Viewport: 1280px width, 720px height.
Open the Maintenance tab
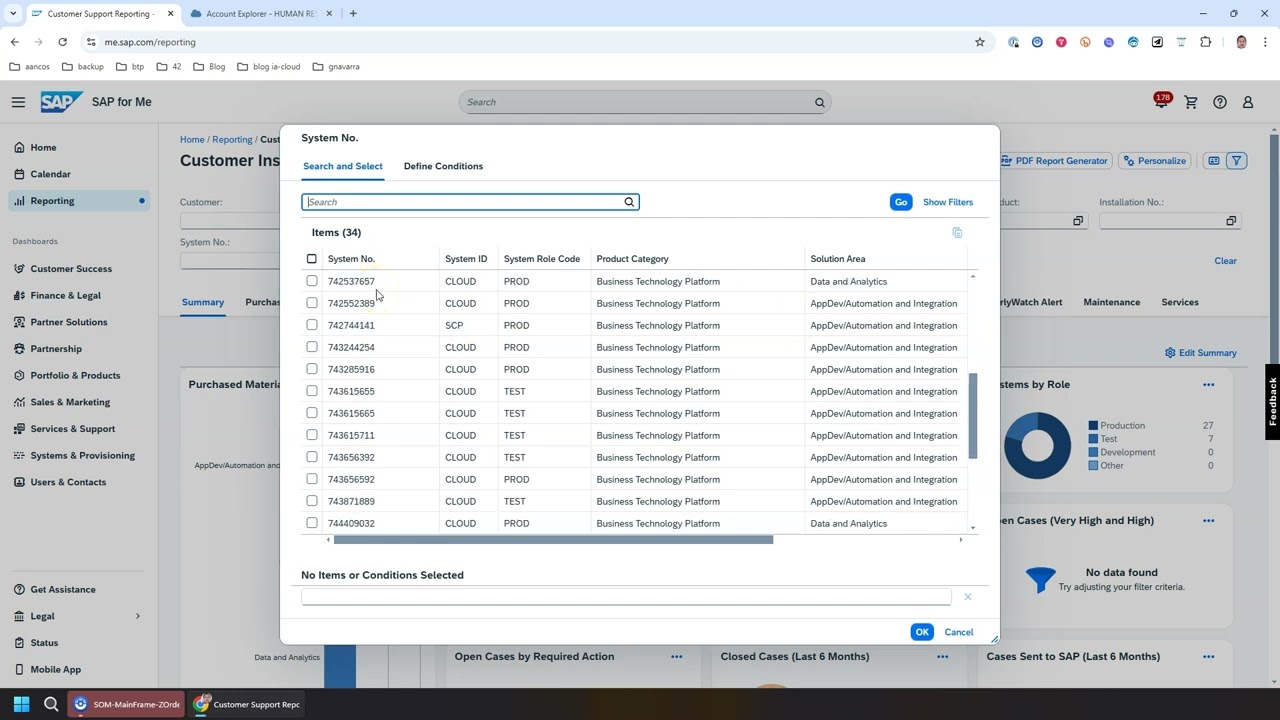coord(1111,302)
